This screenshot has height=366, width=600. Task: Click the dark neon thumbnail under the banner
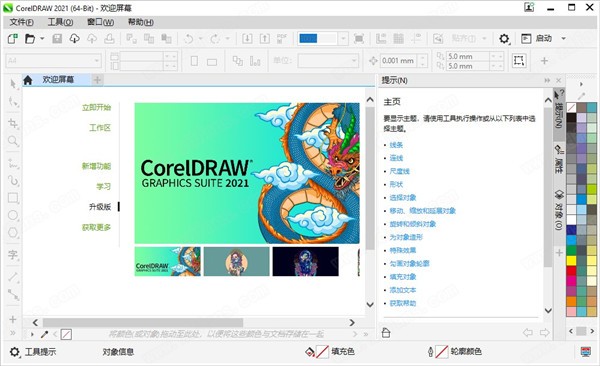[306, 261]
